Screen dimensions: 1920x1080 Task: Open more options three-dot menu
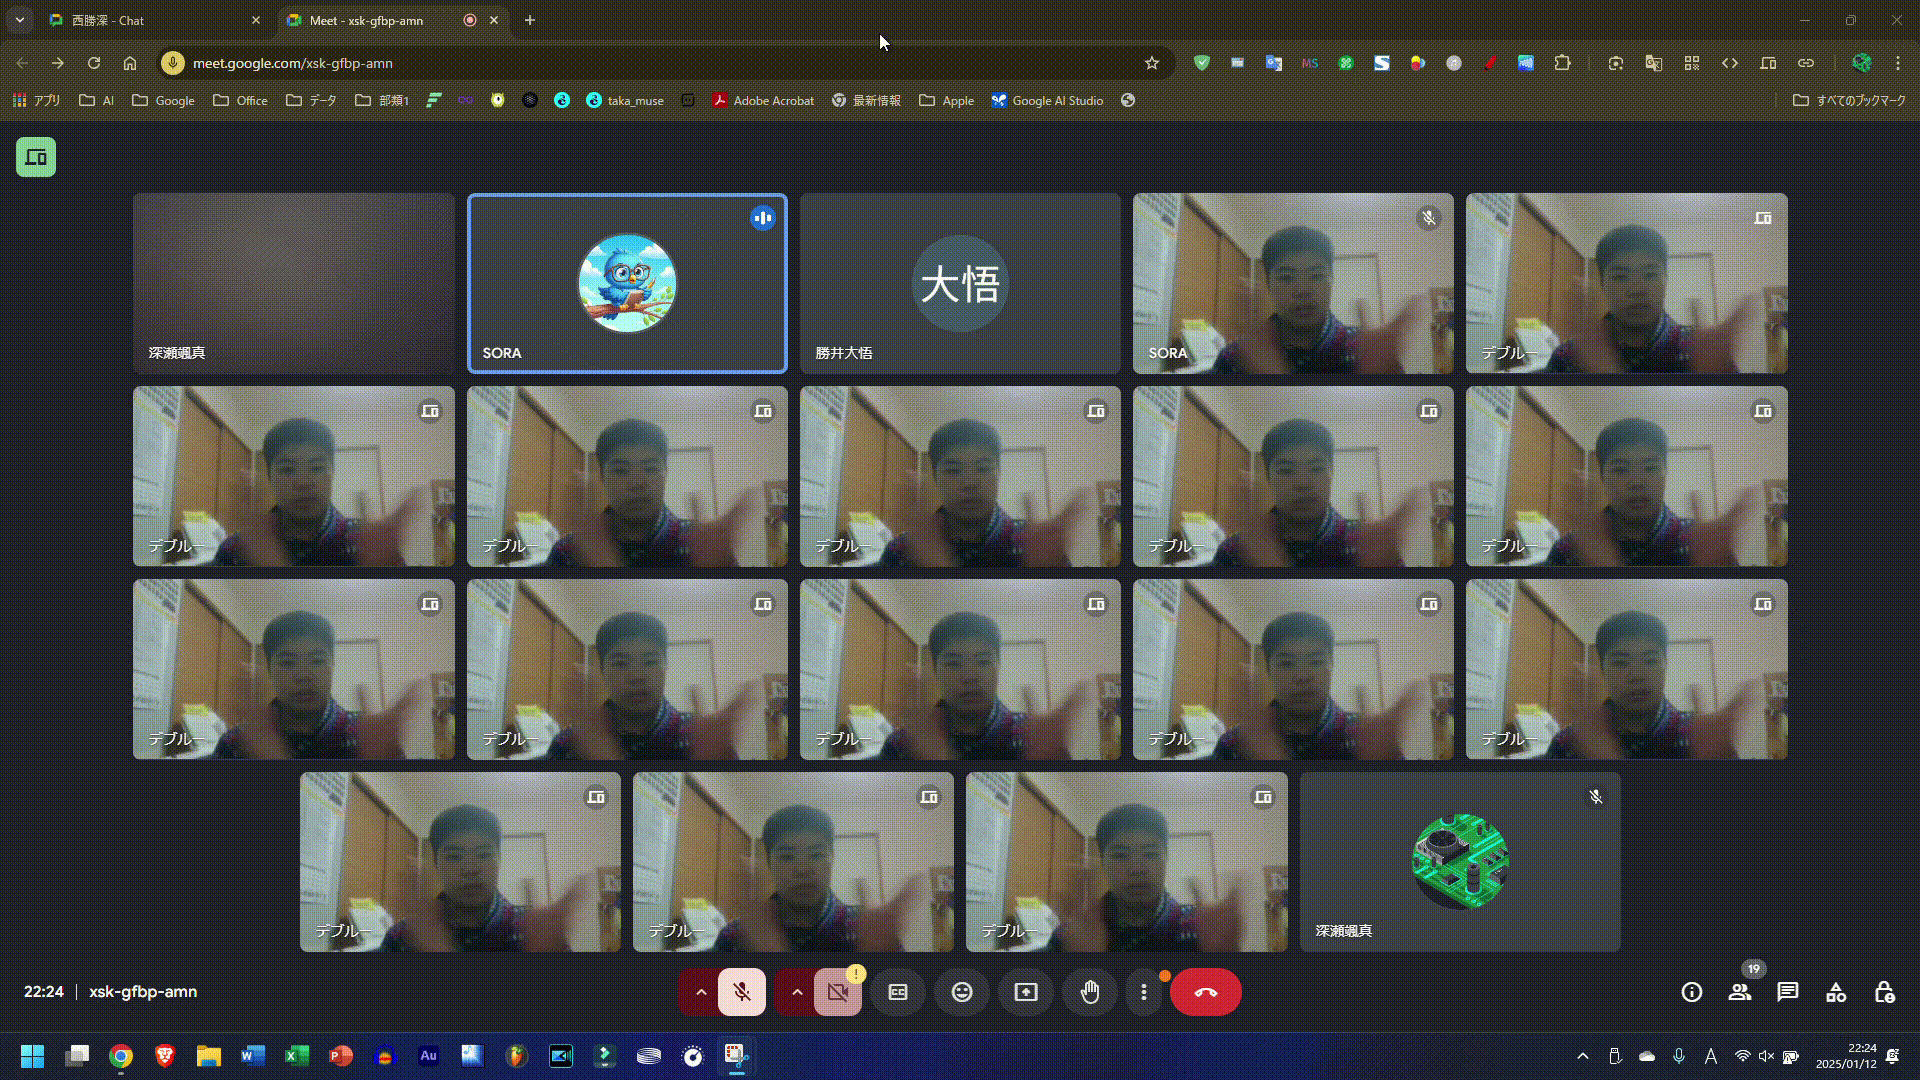[x=1144, y=992]
